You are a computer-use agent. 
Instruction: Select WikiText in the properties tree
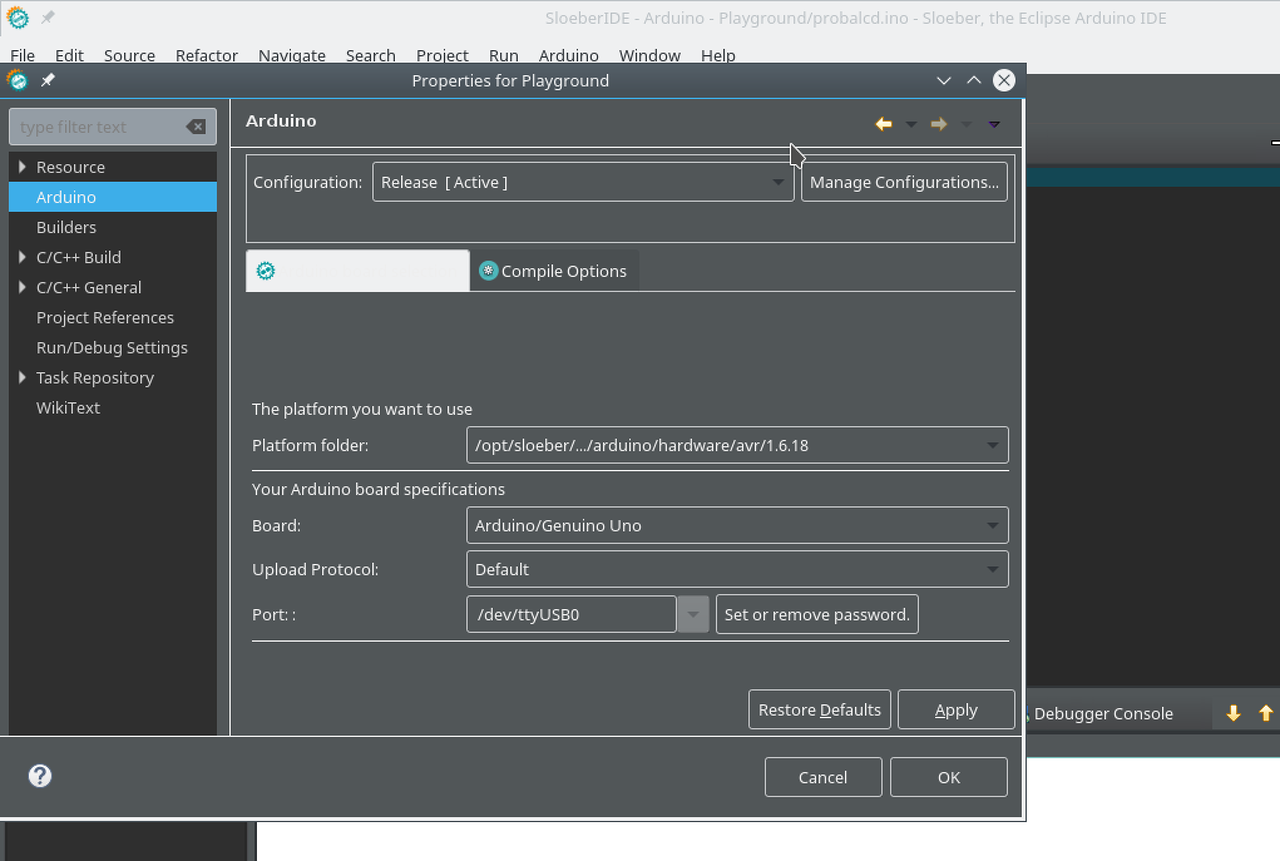(68, 407)
